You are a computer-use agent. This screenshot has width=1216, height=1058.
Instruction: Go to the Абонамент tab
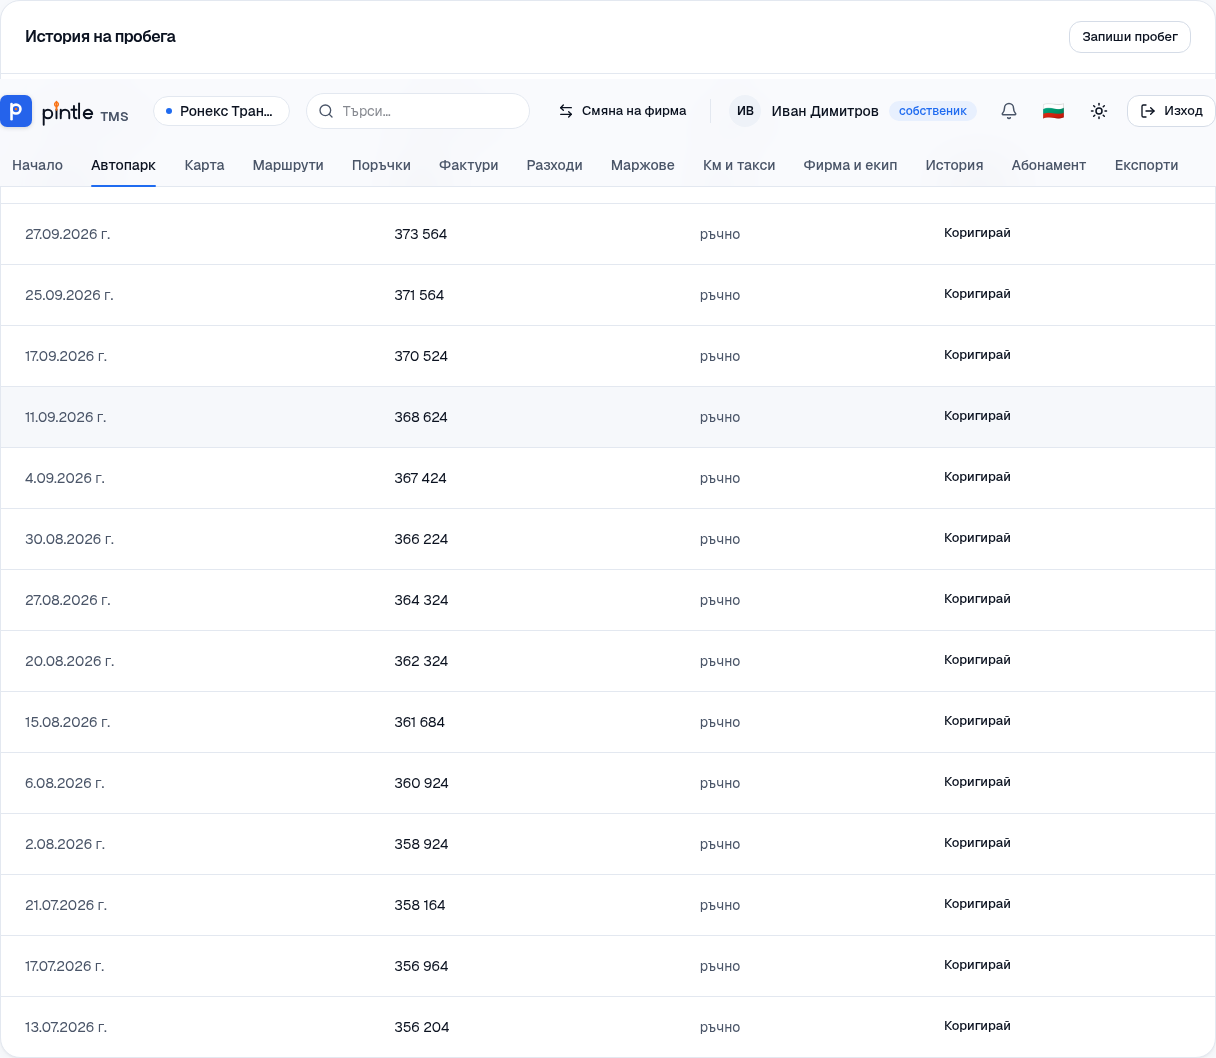click(1048, 165)
